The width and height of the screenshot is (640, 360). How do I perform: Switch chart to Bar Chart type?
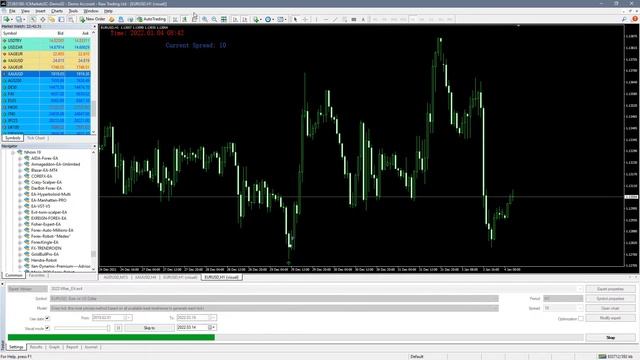click(x=175, y=19)
